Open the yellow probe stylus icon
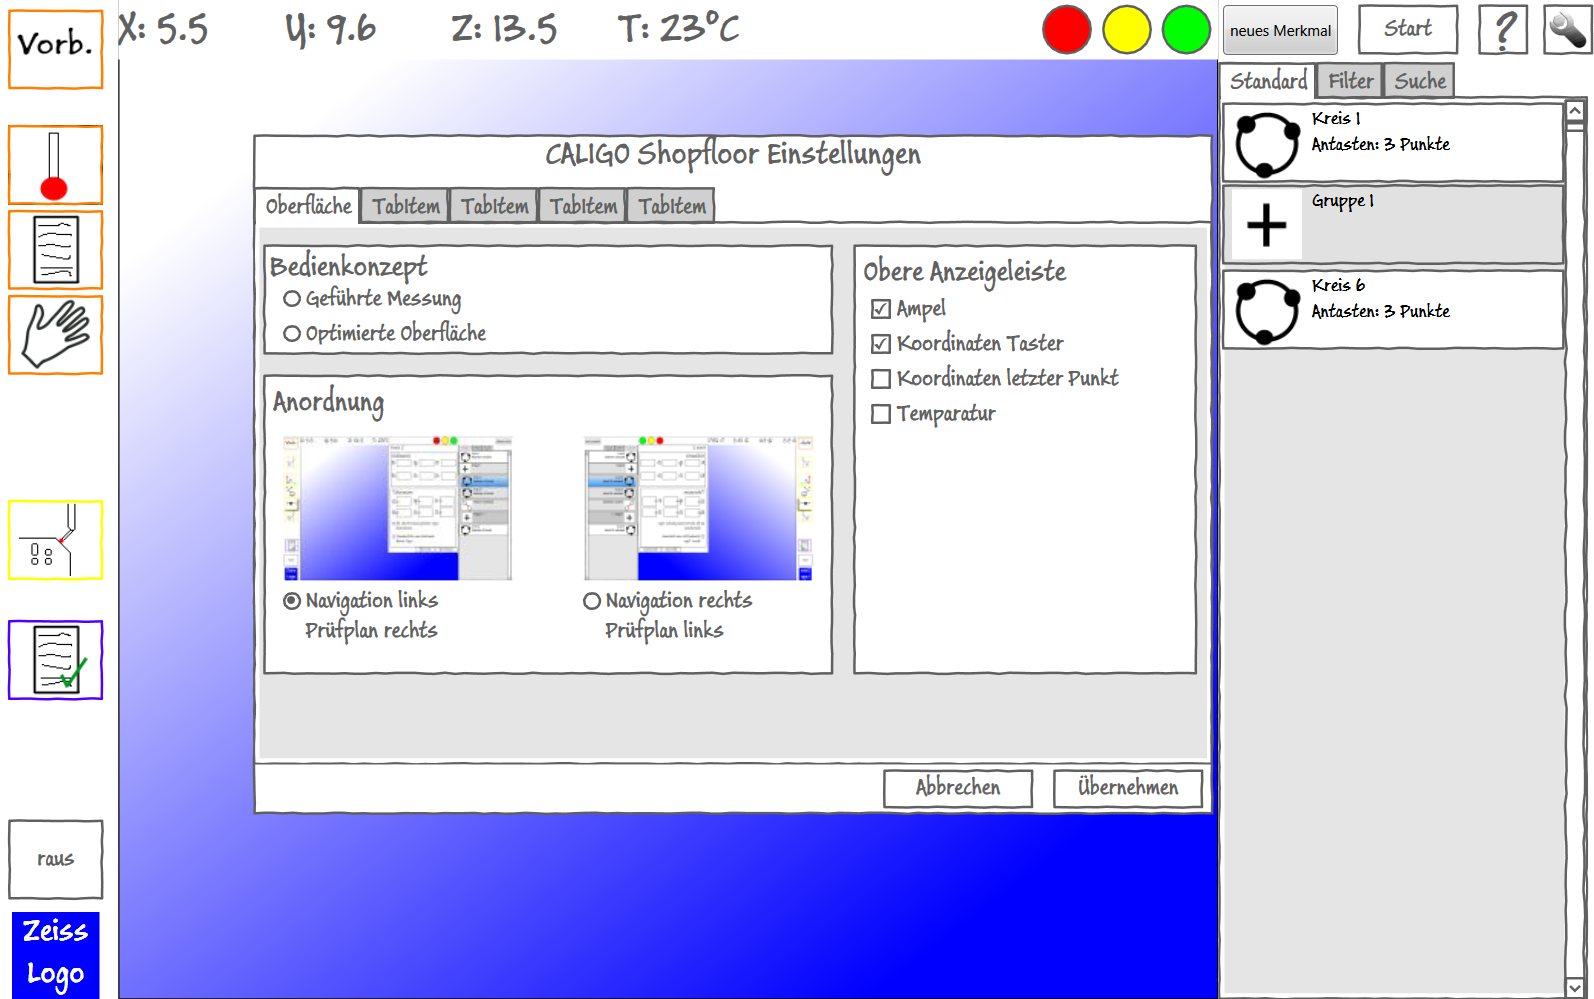This screenshot has height=999, width=1594. (x=56, y=540)
